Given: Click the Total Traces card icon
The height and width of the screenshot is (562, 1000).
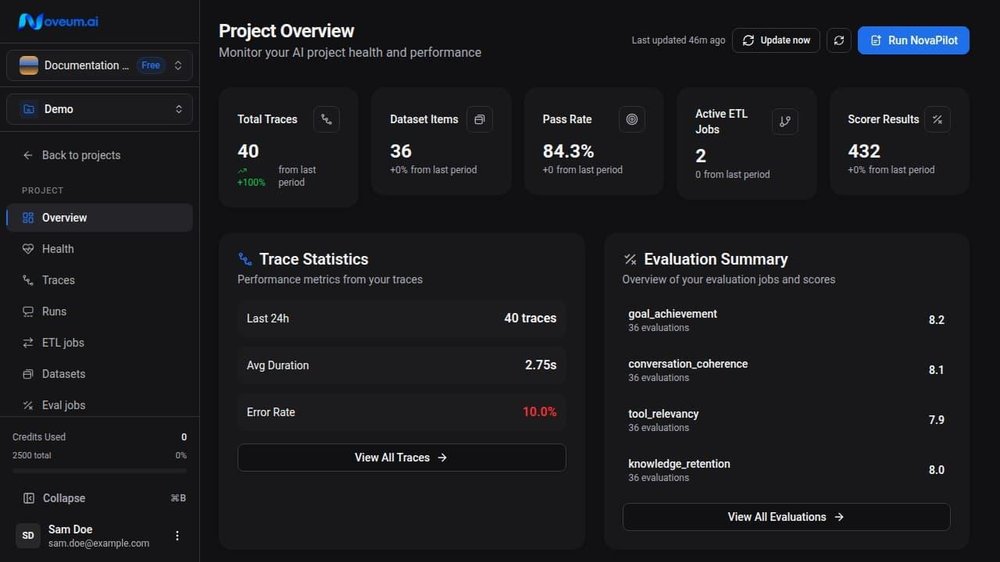Looking at the screenshot, I should click(x=327, y=119).
